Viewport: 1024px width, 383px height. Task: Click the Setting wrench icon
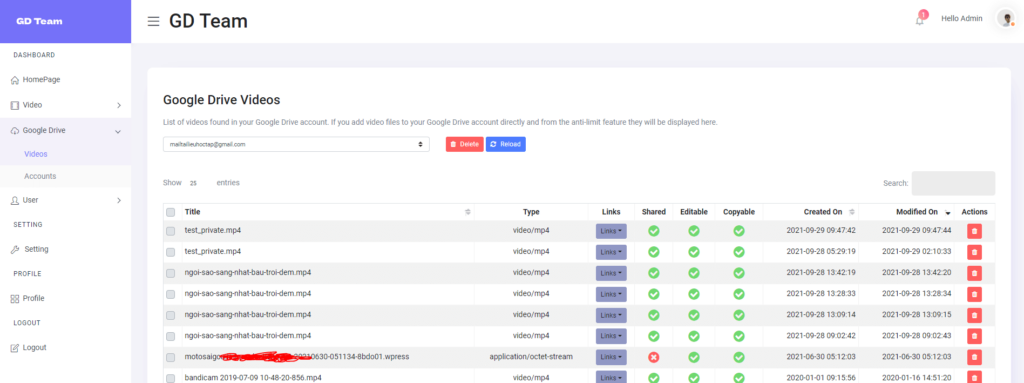pos(15,250)
